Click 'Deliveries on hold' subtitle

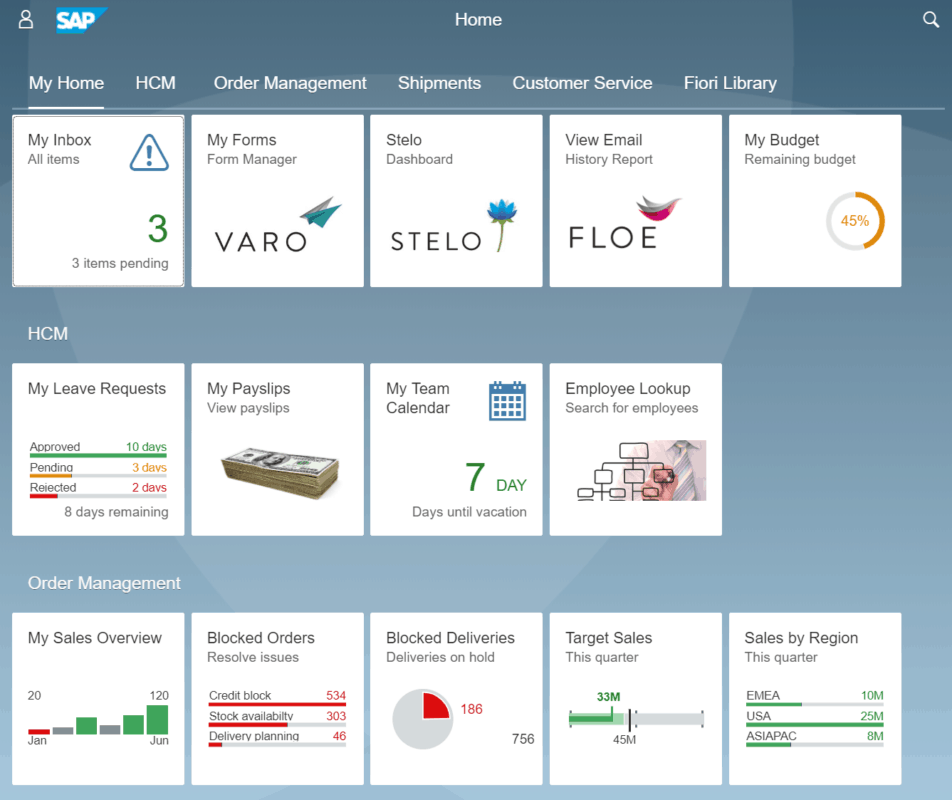pyautogui.click(x=440, y=657)
